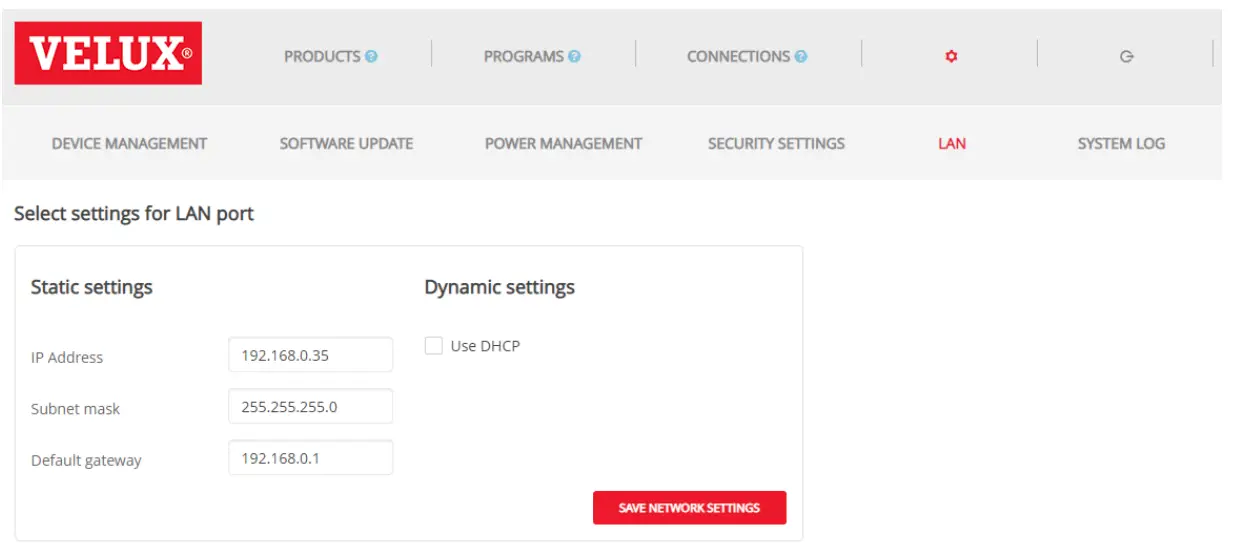Focus the Subnet mask field

311,407
